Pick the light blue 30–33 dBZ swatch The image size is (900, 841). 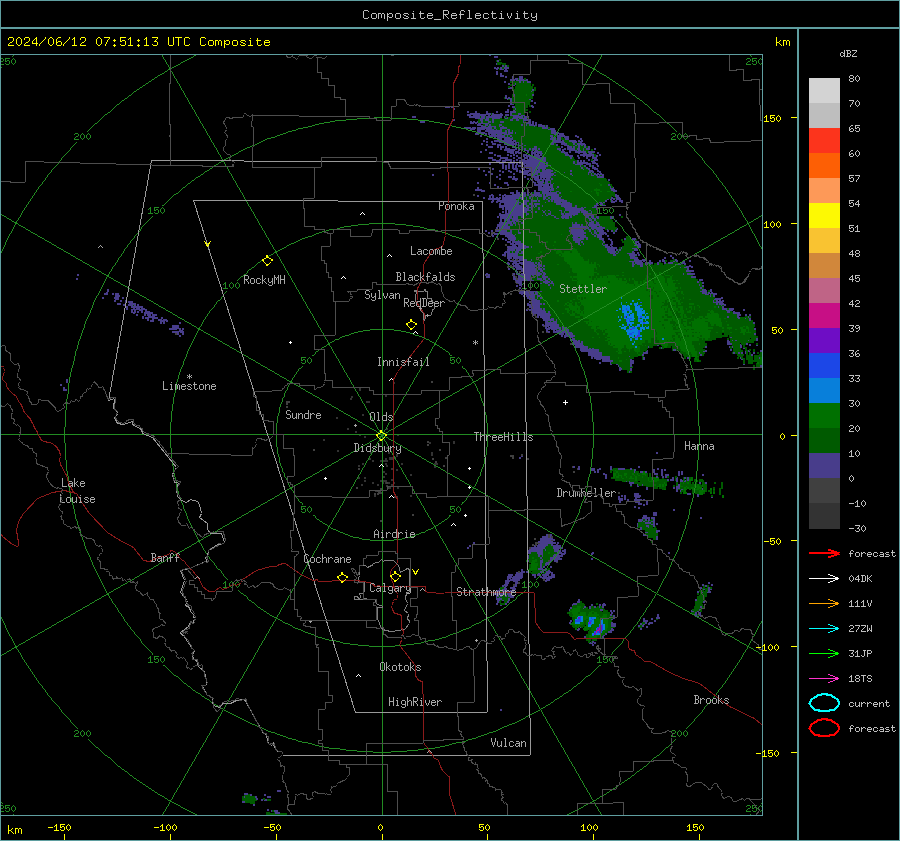[824, 390]
